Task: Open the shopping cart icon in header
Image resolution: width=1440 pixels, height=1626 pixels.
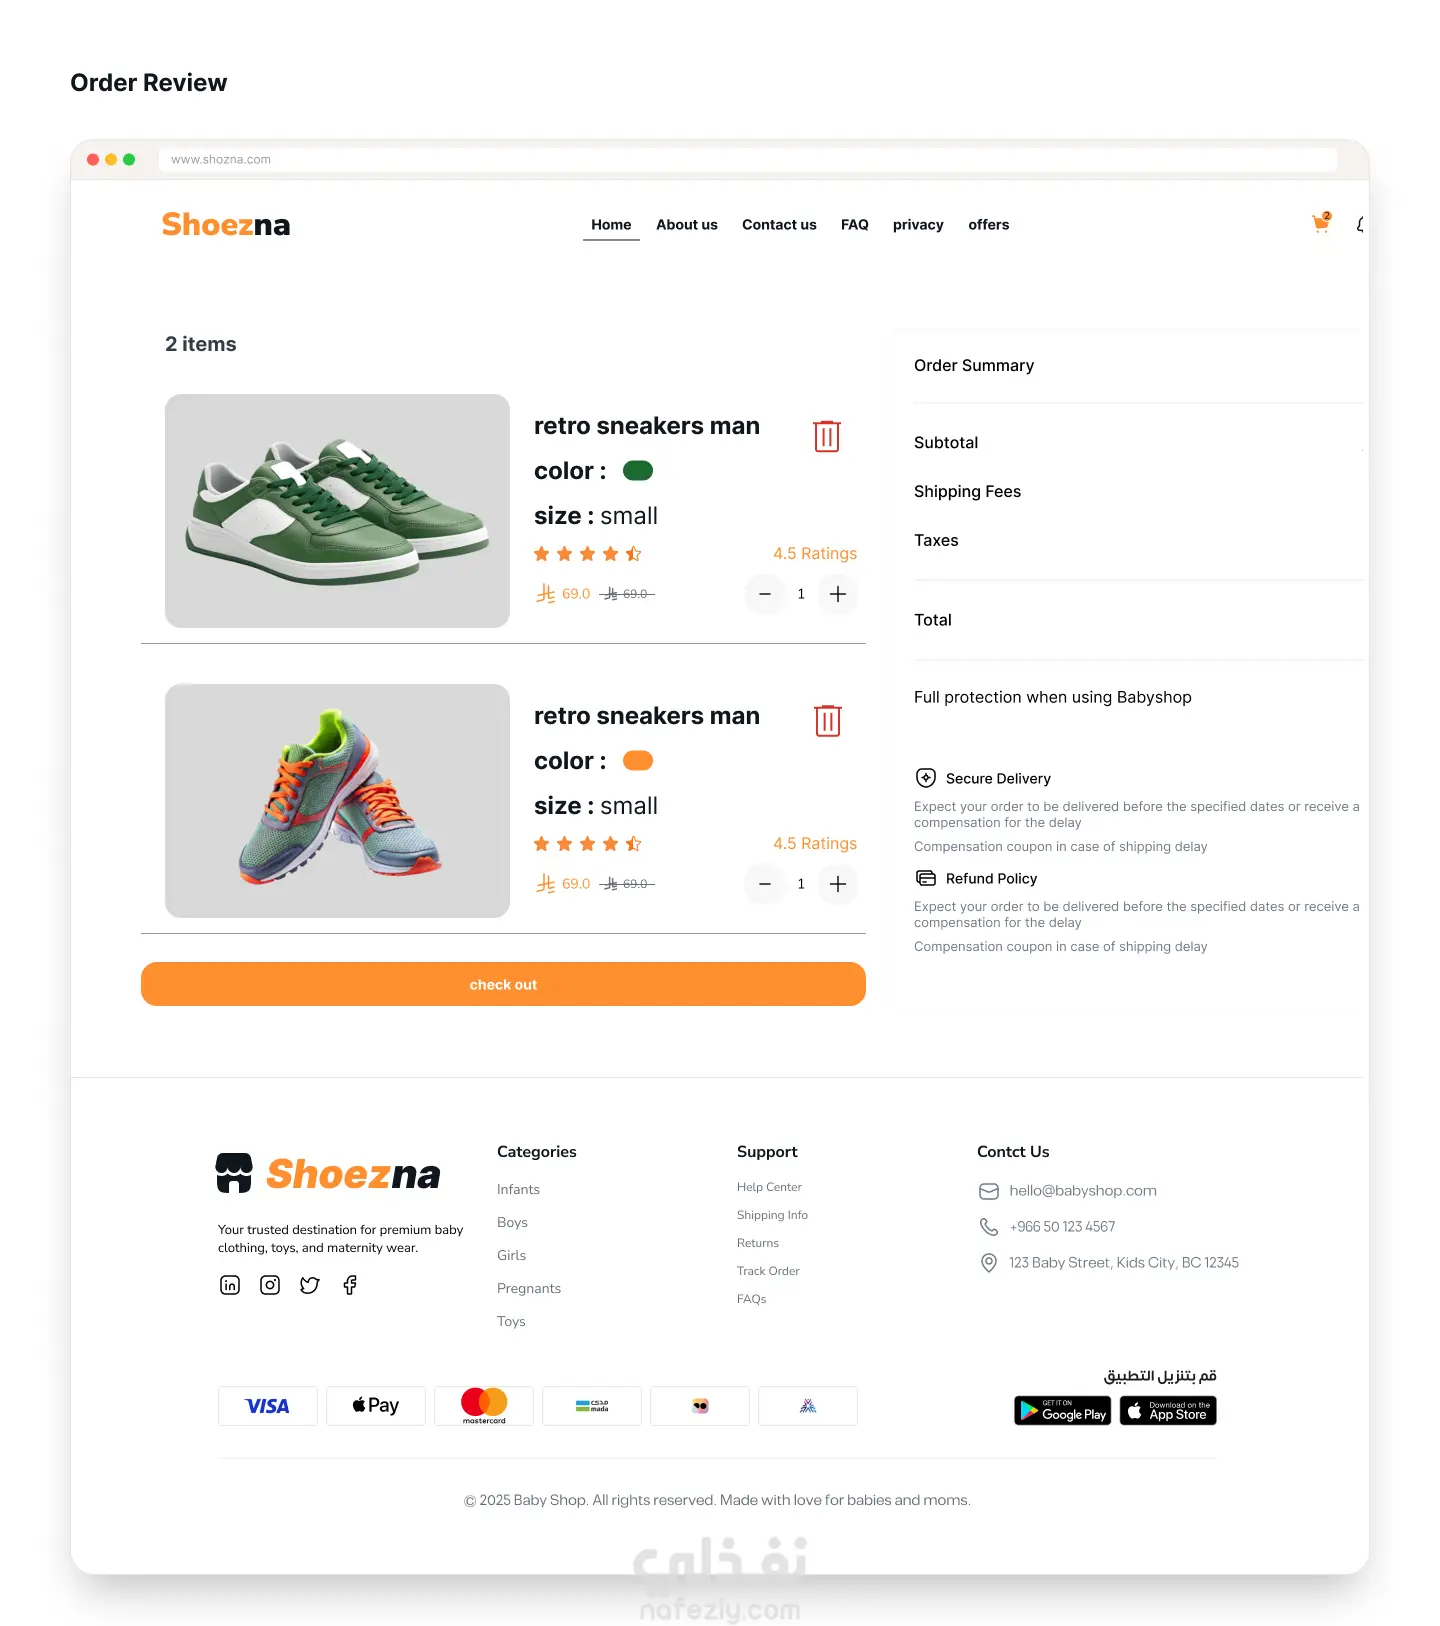Action: pyautogui.click(x=1321, y=223)
